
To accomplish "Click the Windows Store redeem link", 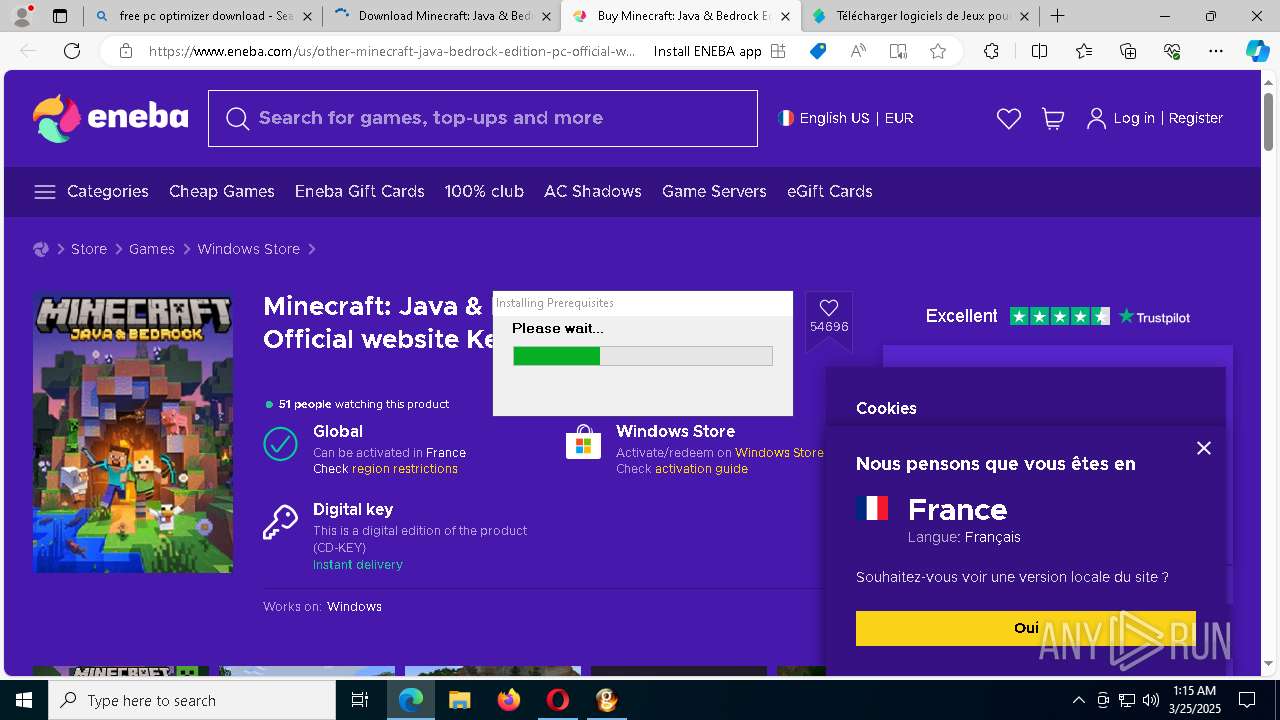I will [x=779, y=453].
